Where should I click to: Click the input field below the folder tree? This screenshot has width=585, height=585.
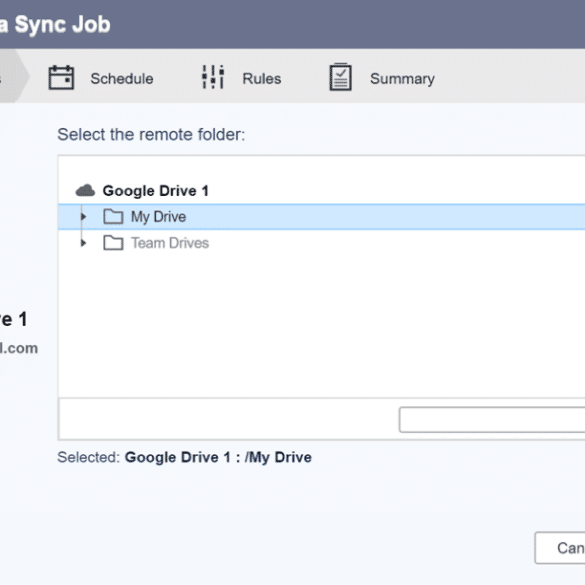tap(492, 420)
